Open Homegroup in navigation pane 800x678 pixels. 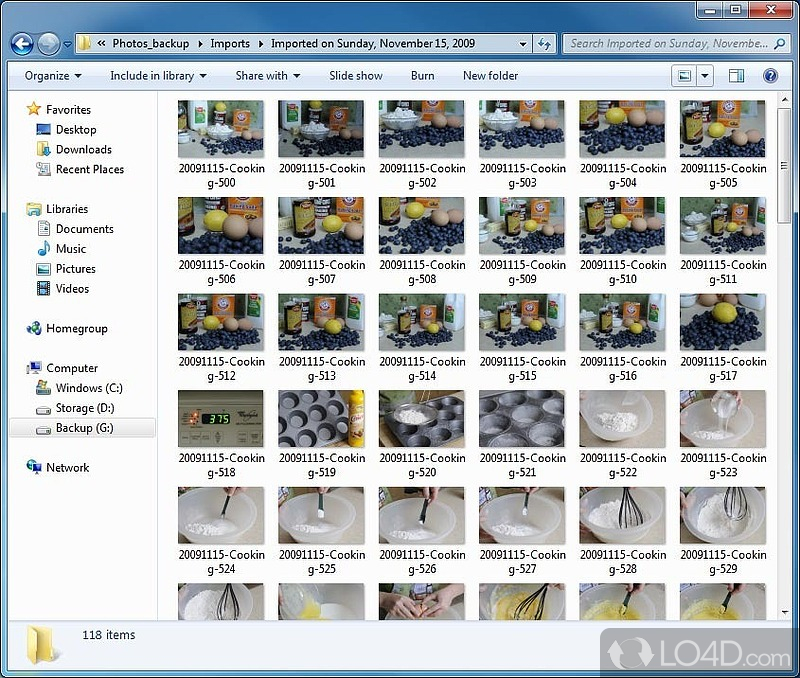pos(76,328)
